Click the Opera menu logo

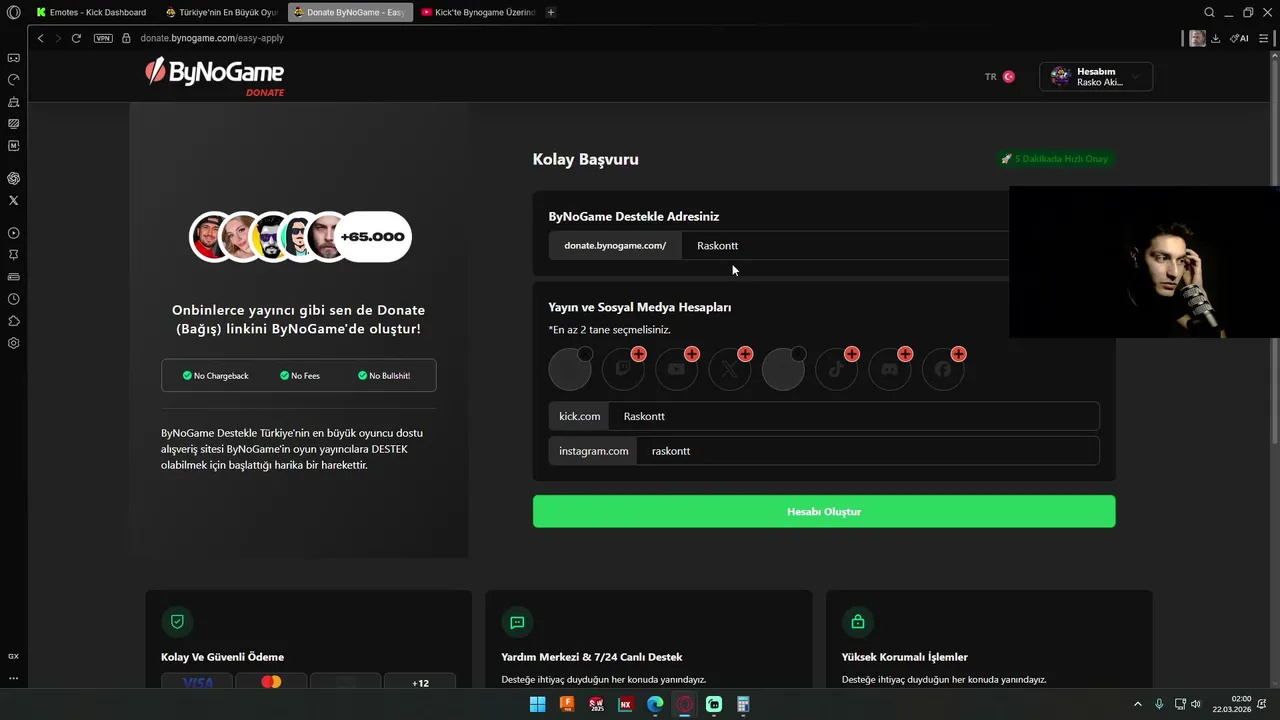13,12
